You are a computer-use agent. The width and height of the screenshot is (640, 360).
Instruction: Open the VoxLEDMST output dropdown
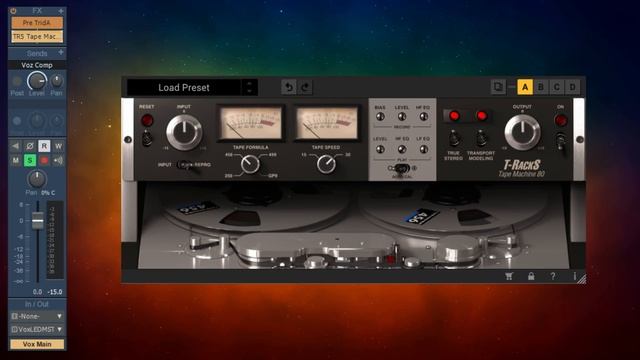[x=37, y=329]
